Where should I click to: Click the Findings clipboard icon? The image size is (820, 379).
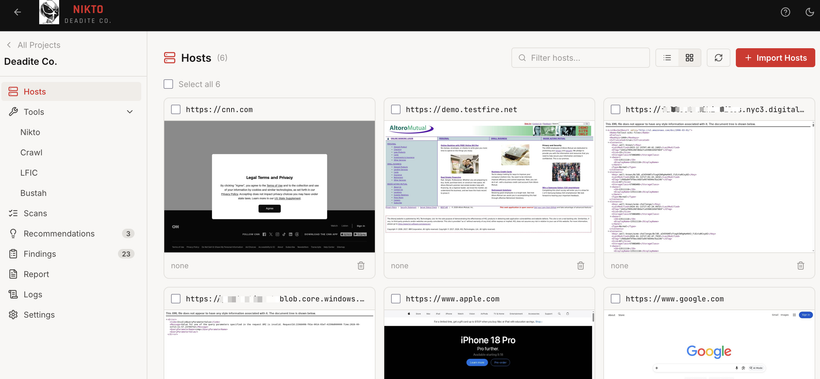click(14, 254)
